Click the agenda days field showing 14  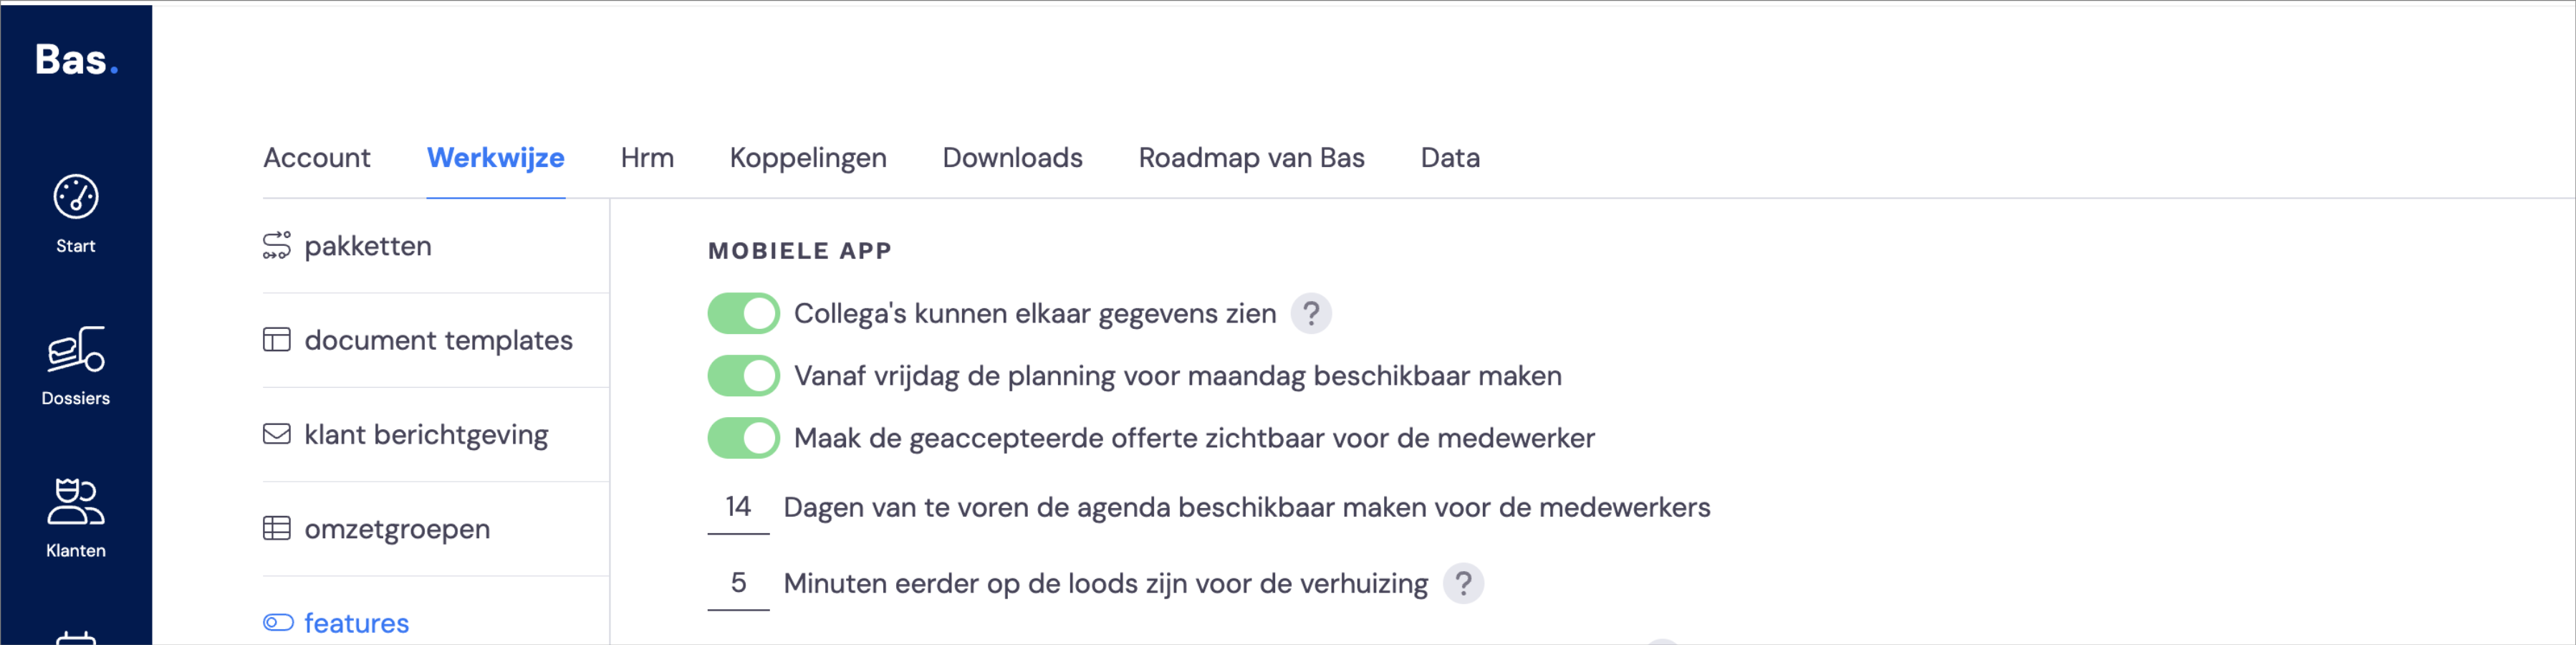[x=738, y=508]
